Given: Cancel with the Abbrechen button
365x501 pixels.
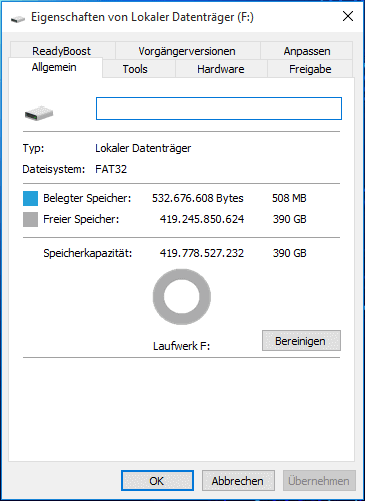Looking at the screenshot, I should click(238, 481).
